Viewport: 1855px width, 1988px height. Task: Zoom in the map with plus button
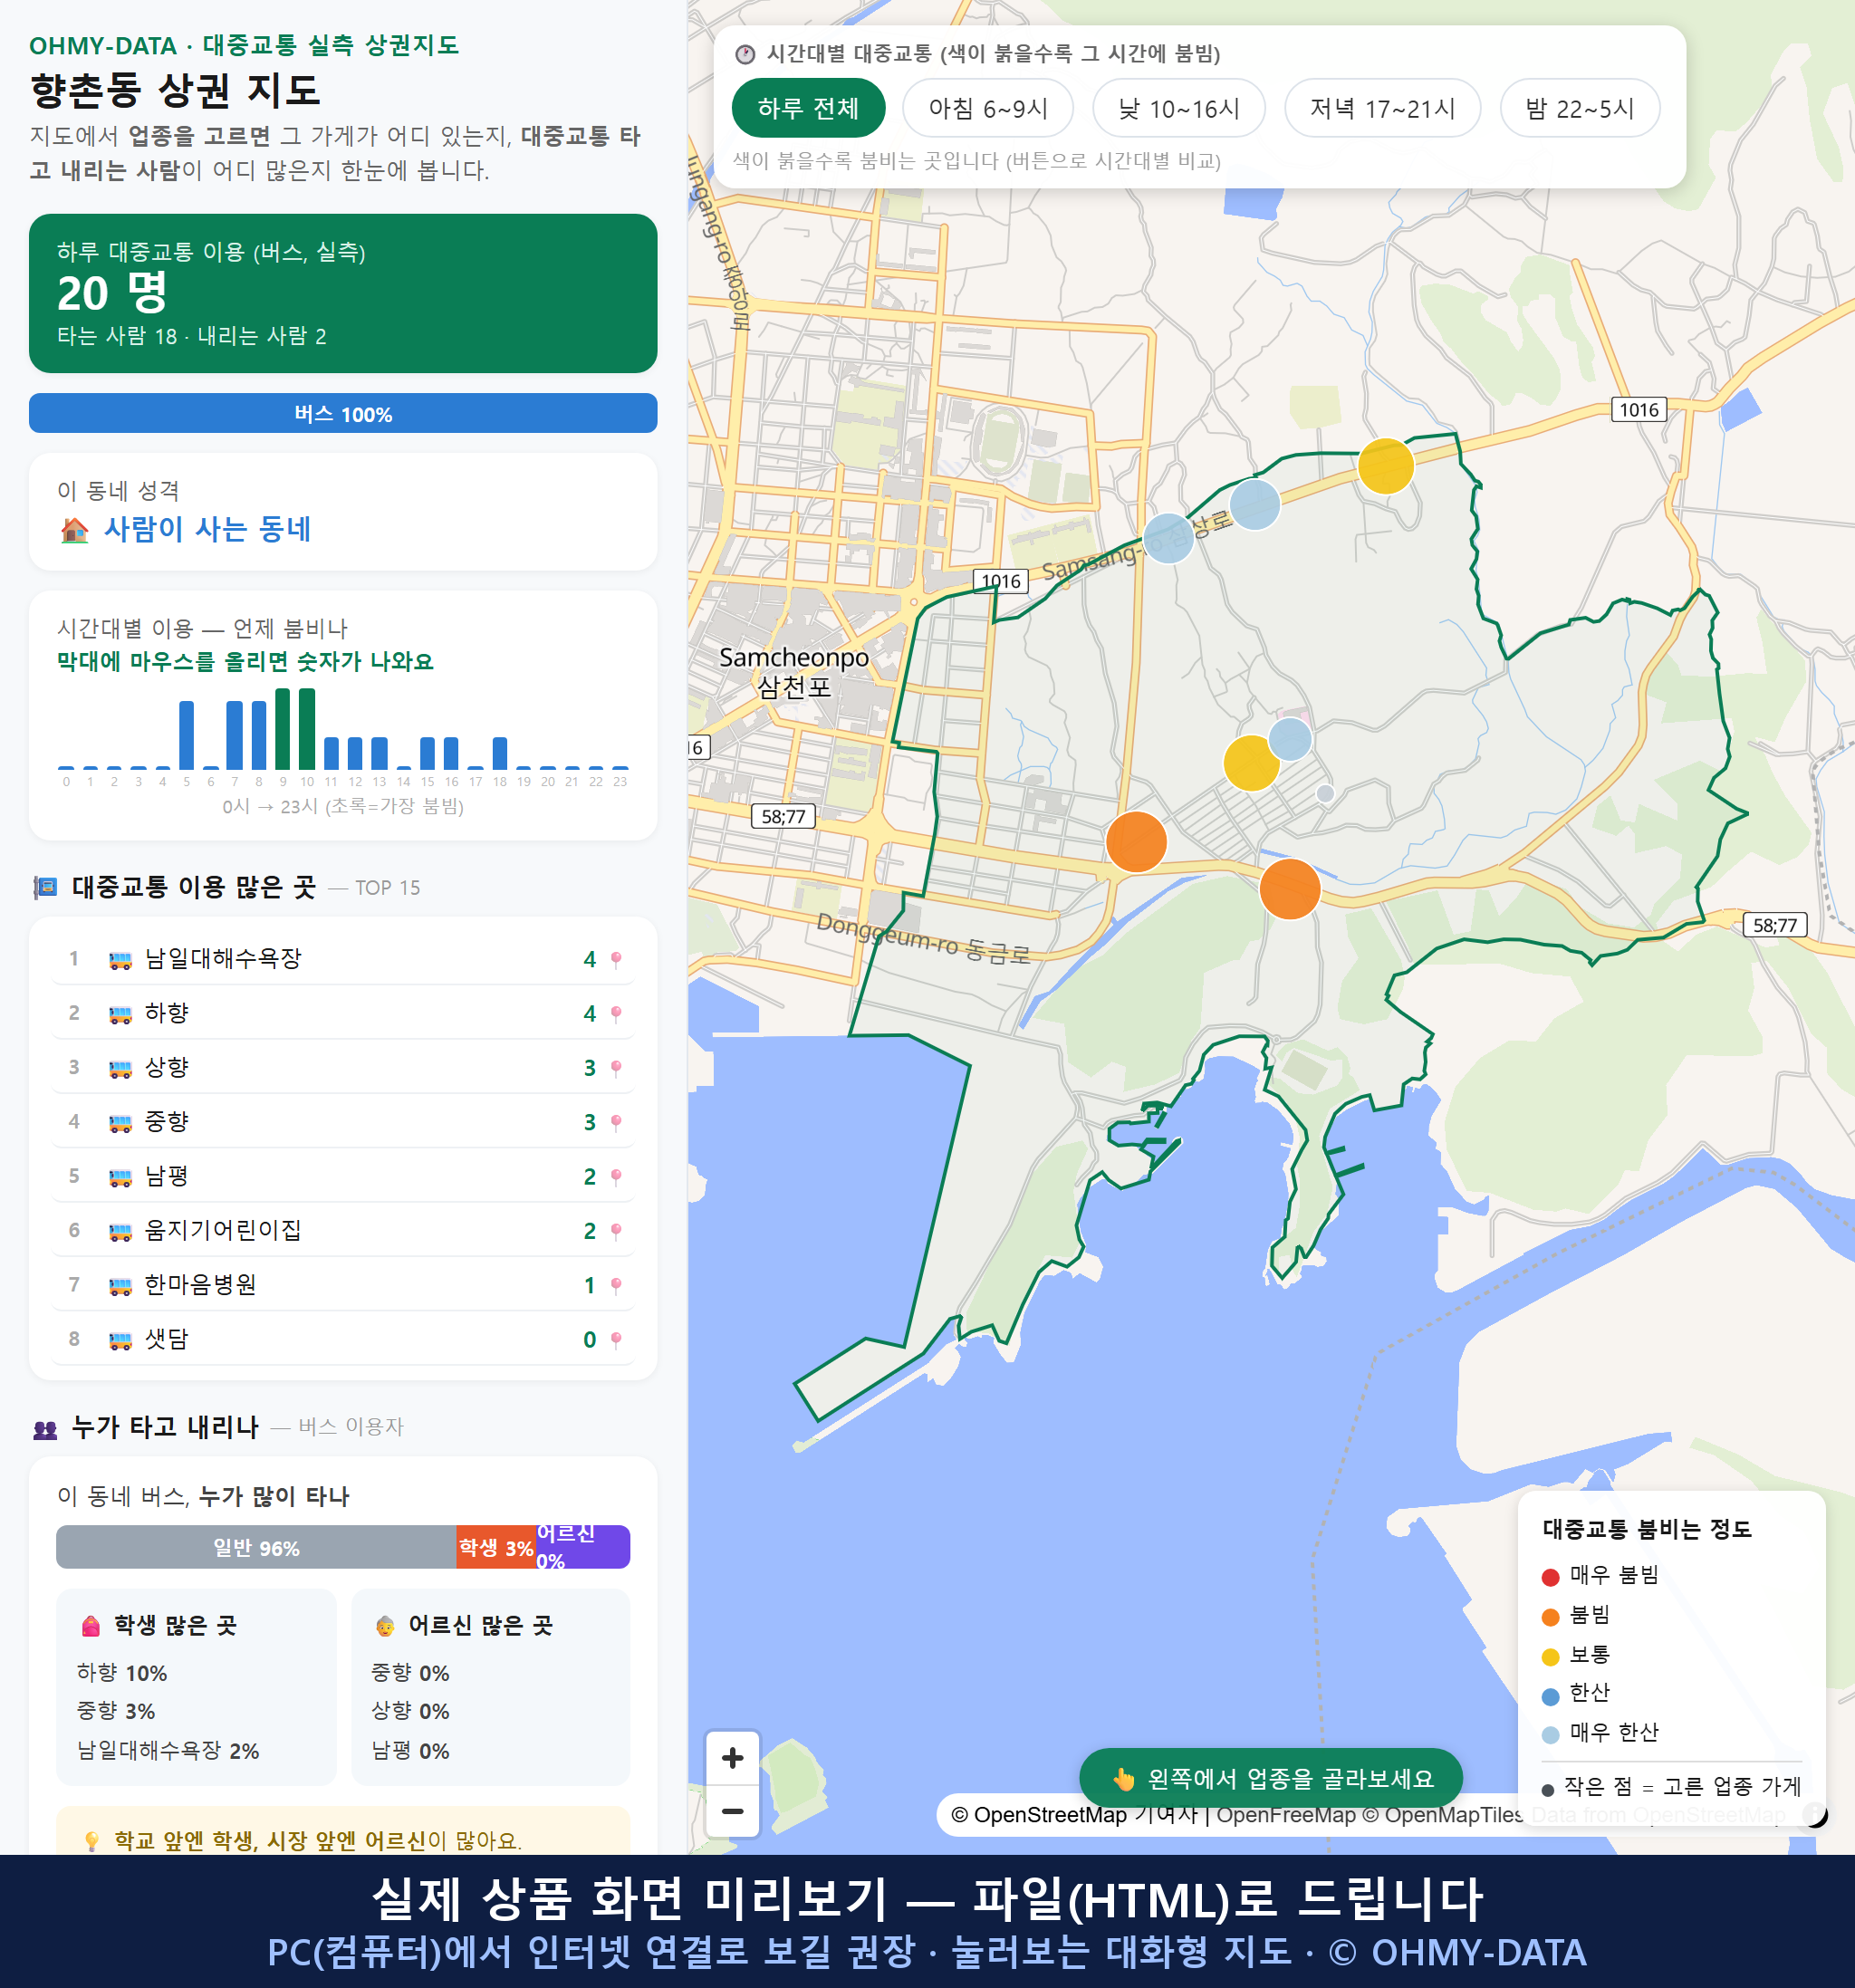click(x=732, y=1758)
